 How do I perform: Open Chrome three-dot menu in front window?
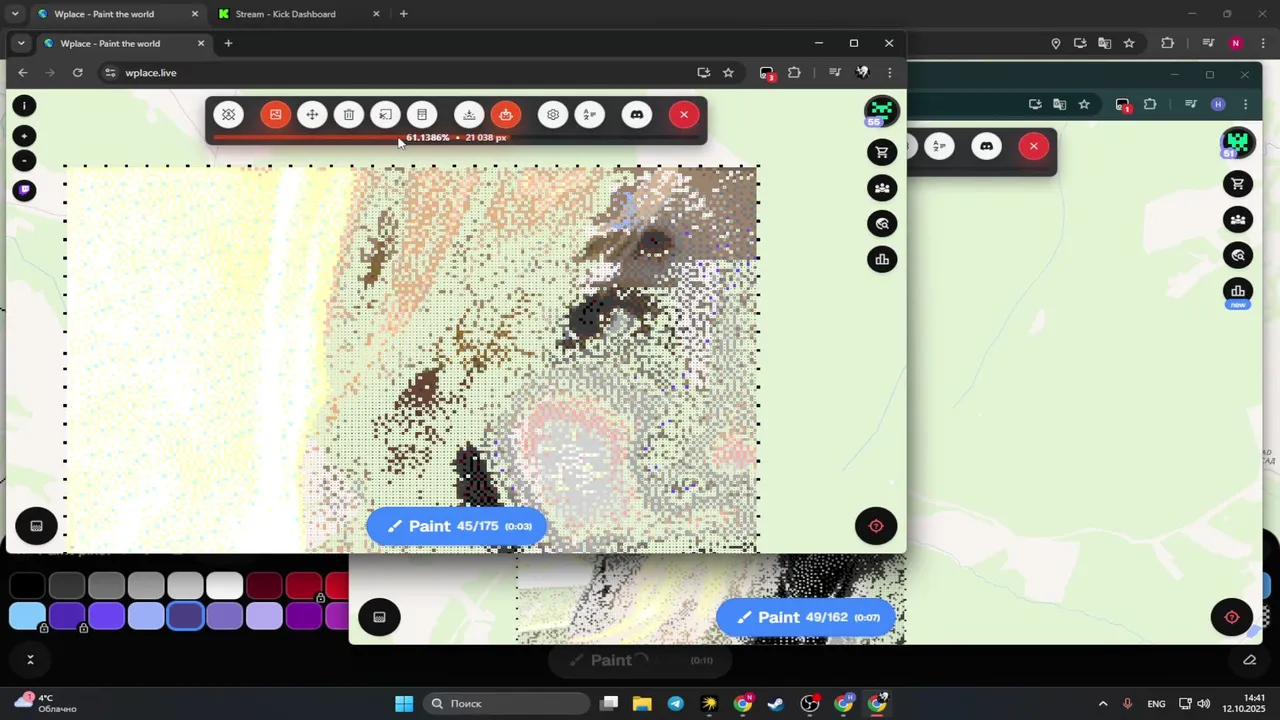[889, 73]
